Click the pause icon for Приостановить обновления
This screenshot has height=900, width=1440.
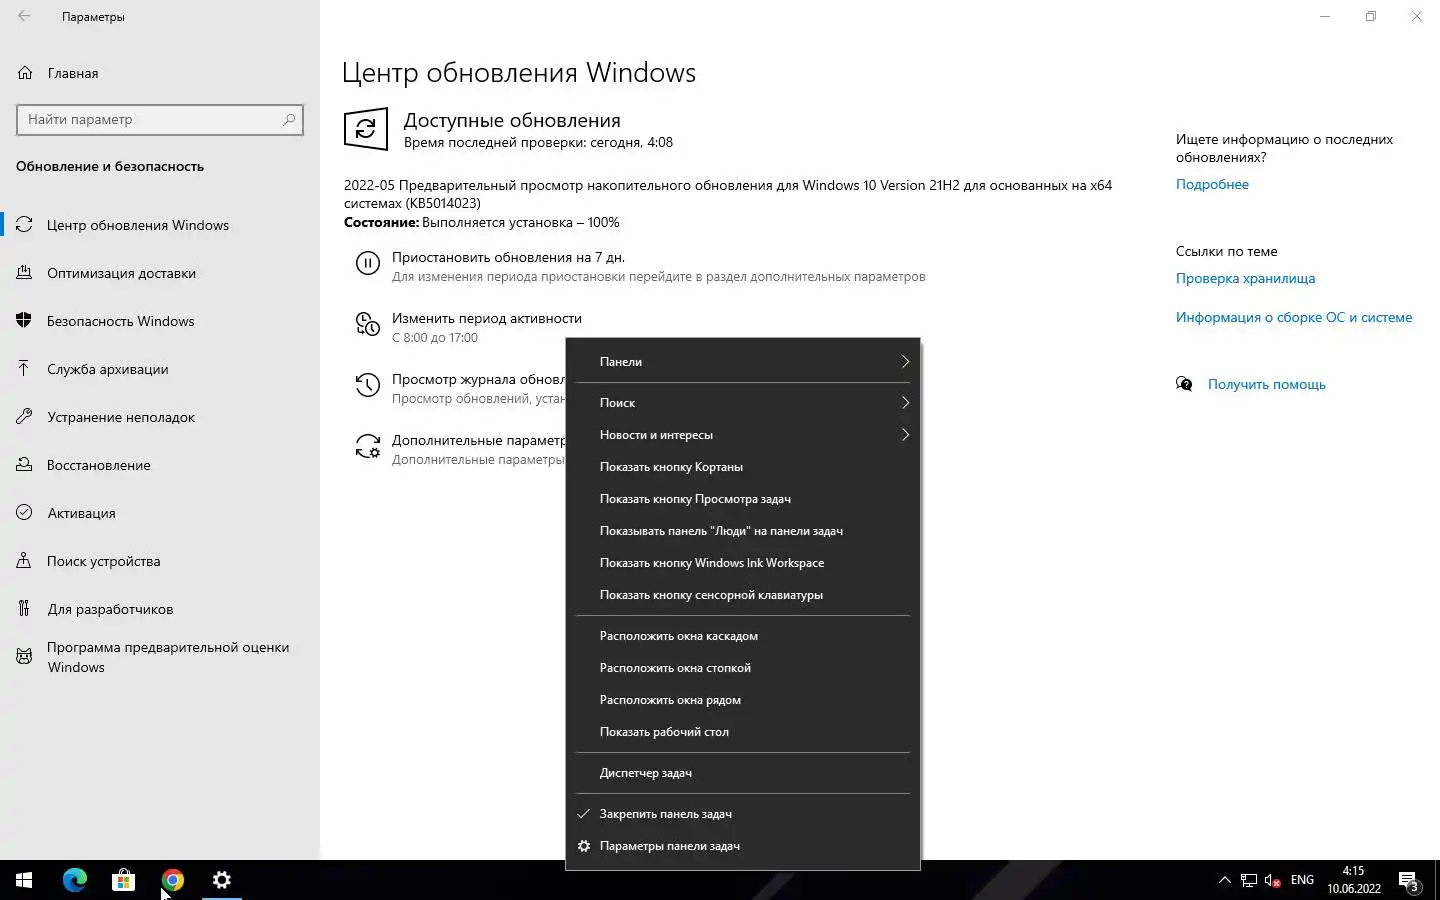click(367, 263)
